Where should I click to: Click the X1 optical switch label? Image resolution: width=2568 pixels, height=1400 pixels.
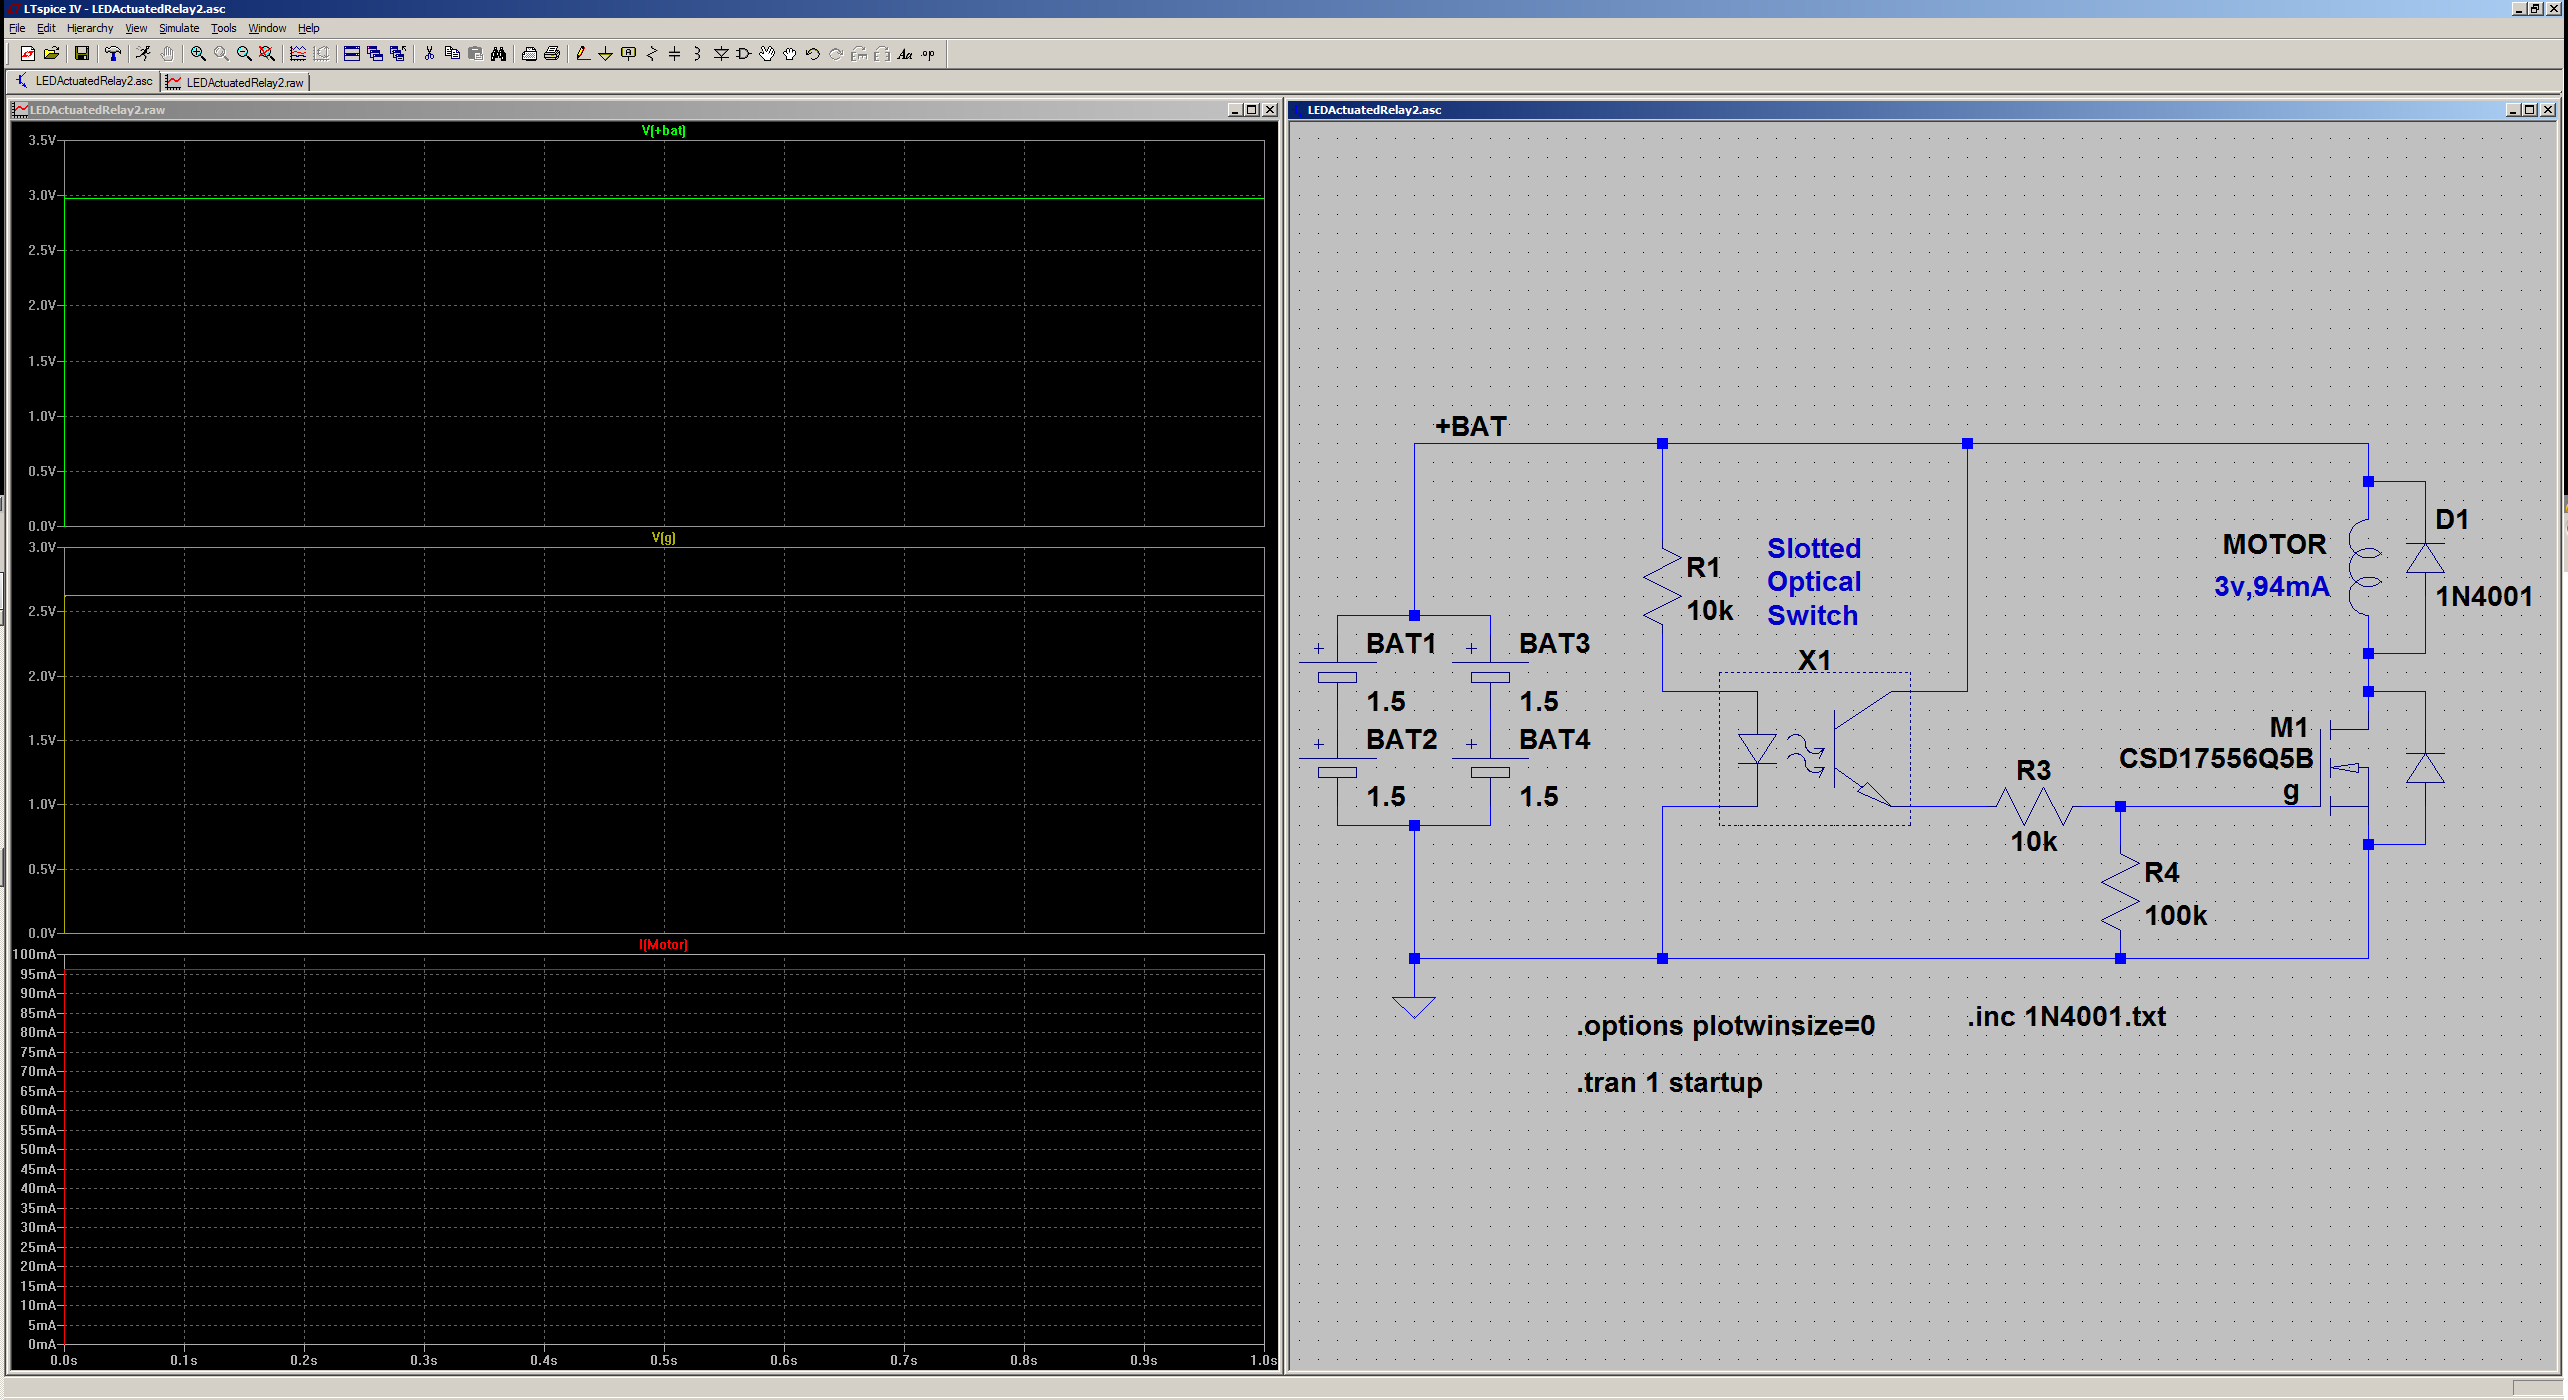(x=1814, y=661)
